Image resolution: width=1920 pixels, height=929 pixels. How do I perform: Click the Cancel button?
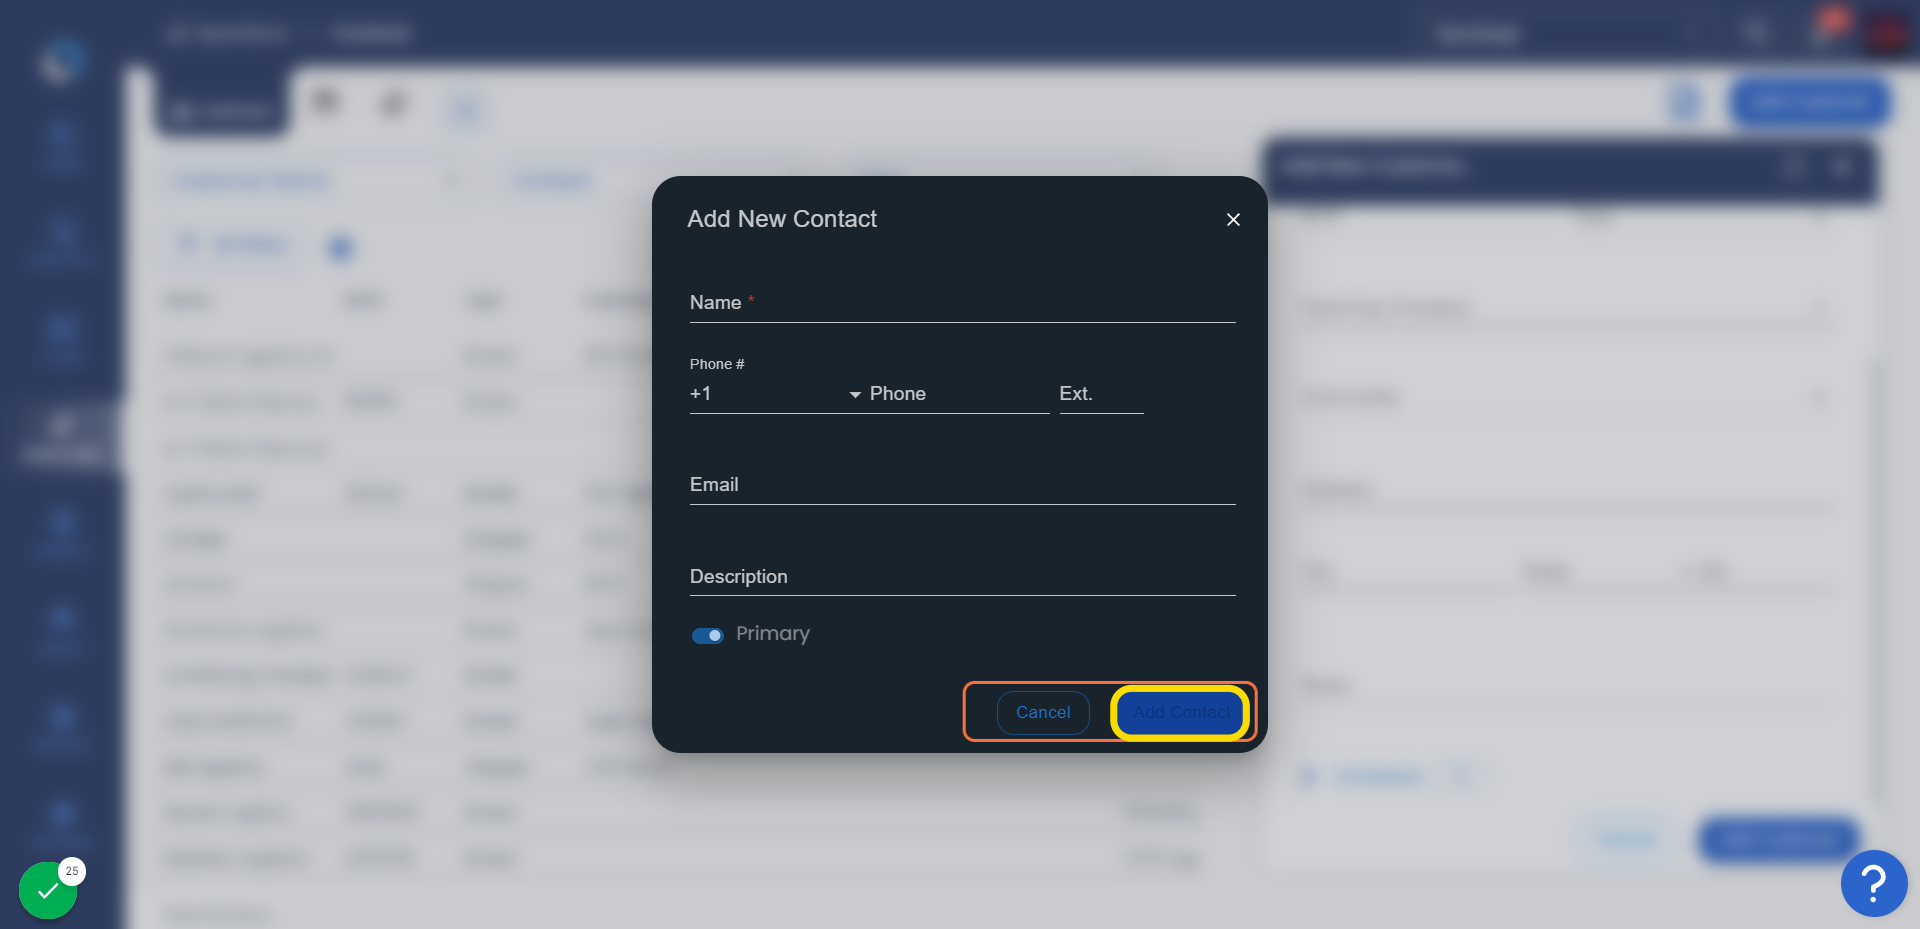pyautogui.click(x=1043, y=712)
